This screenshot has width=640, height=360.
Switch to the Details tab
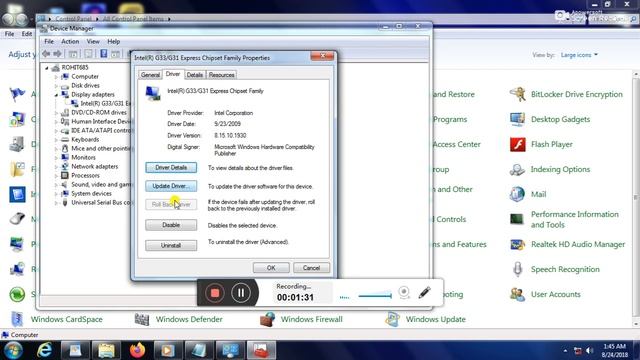(195, 75)
